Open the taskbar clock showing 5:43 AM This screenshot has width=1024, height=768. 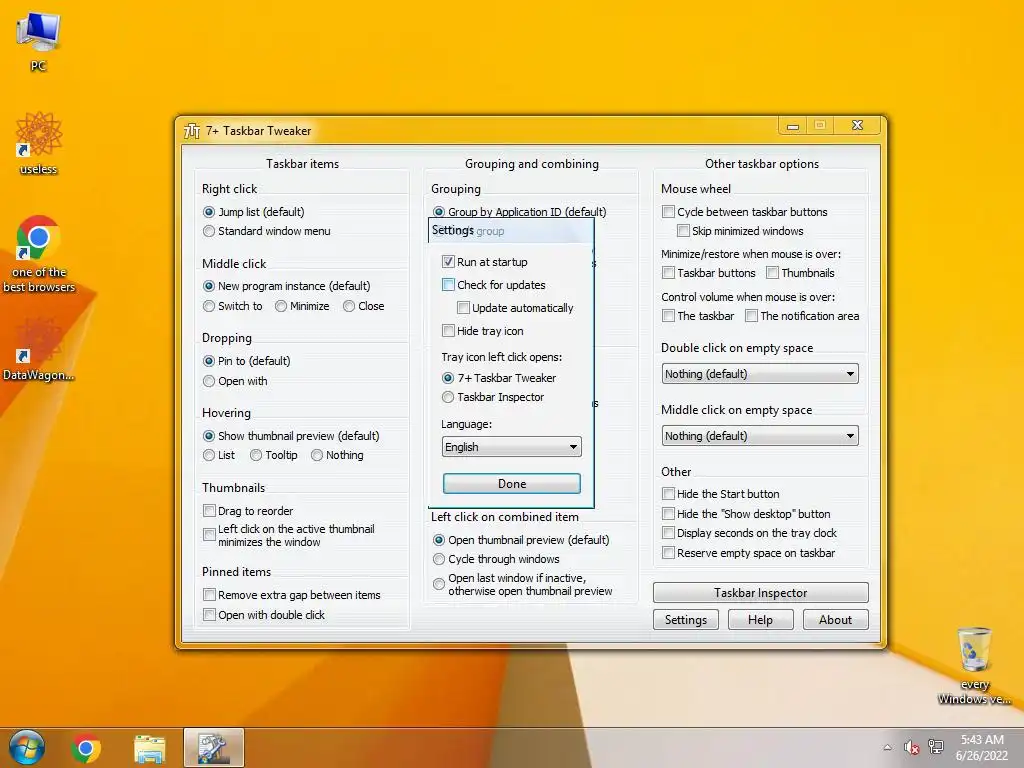[982, 748]
